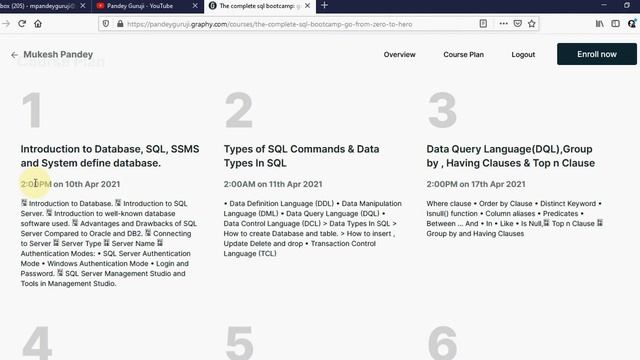Click the large module number 2
Screen dimensions: 640x360
(239, 110)
